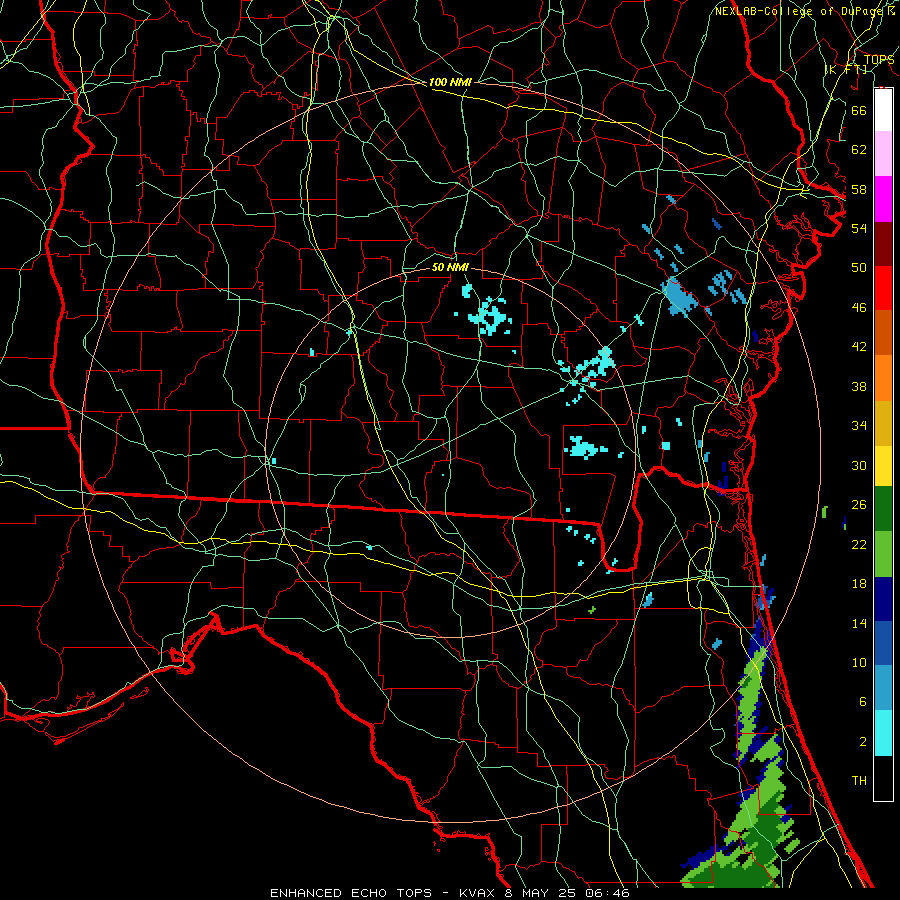Screen dimensions: 900x900
Task: Select the bright orange legend swatch
Action: 883,378
